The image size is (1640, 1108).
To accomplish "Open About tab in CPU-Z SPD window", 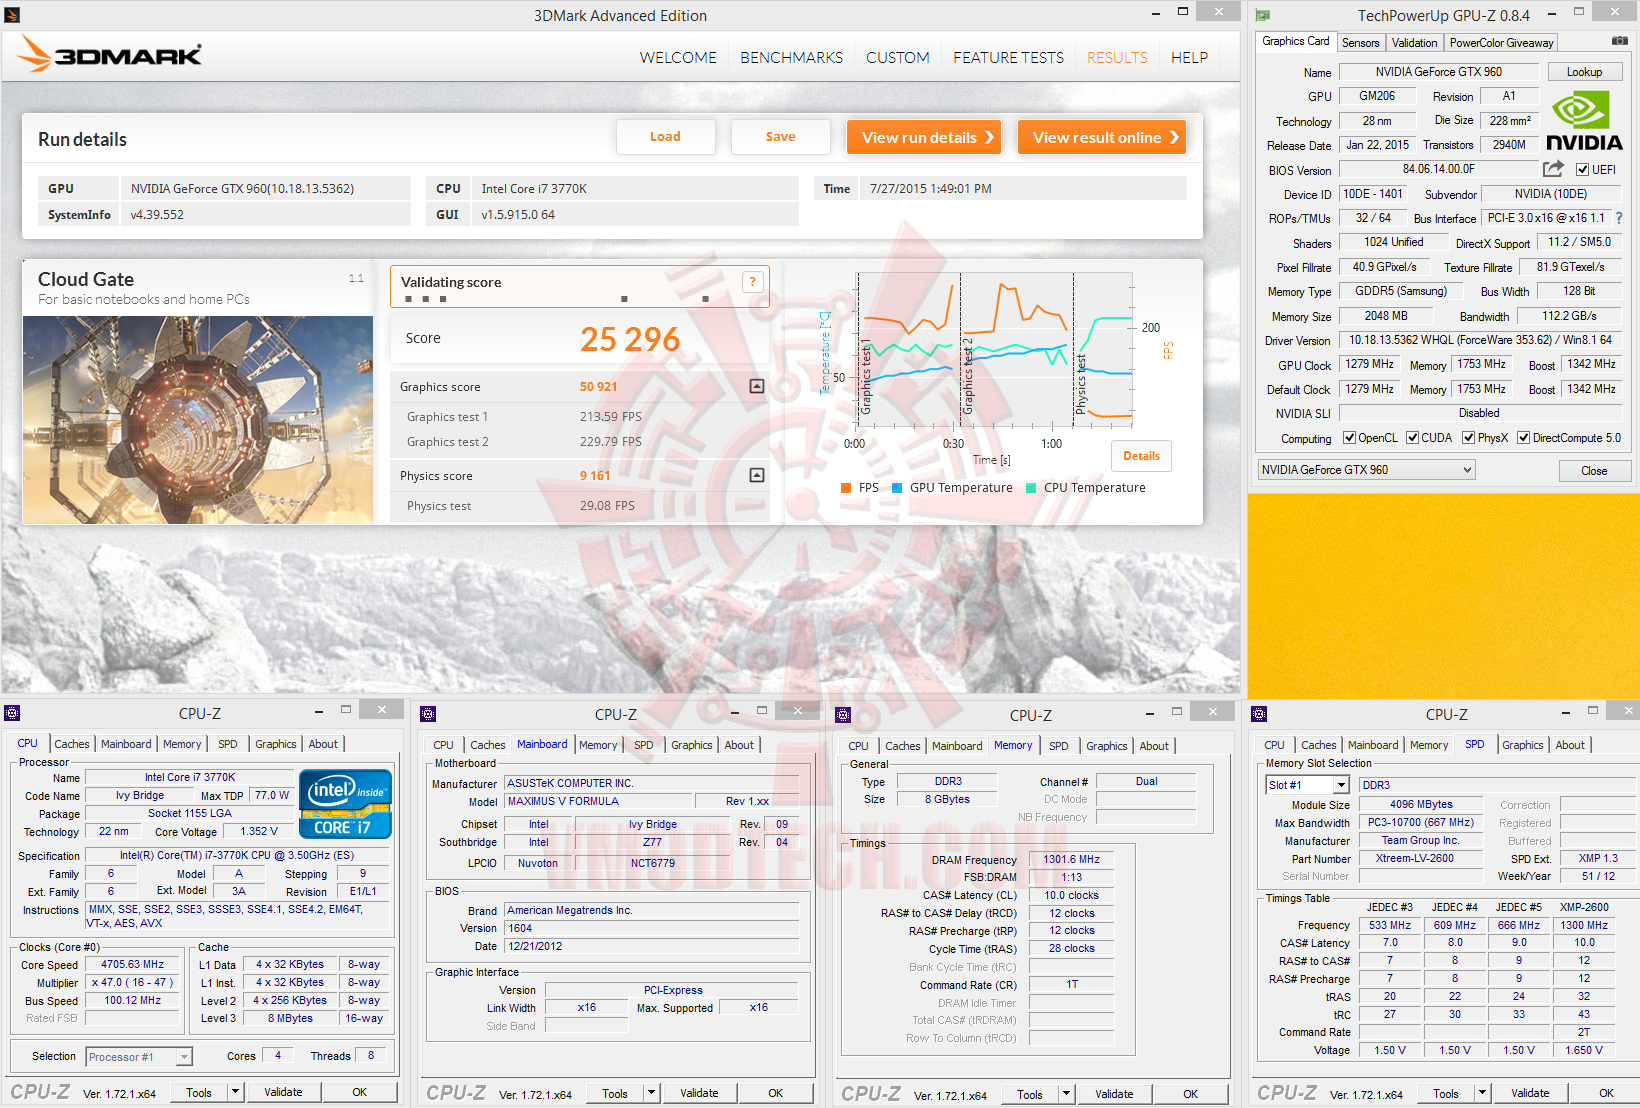I will [1570, 745].
